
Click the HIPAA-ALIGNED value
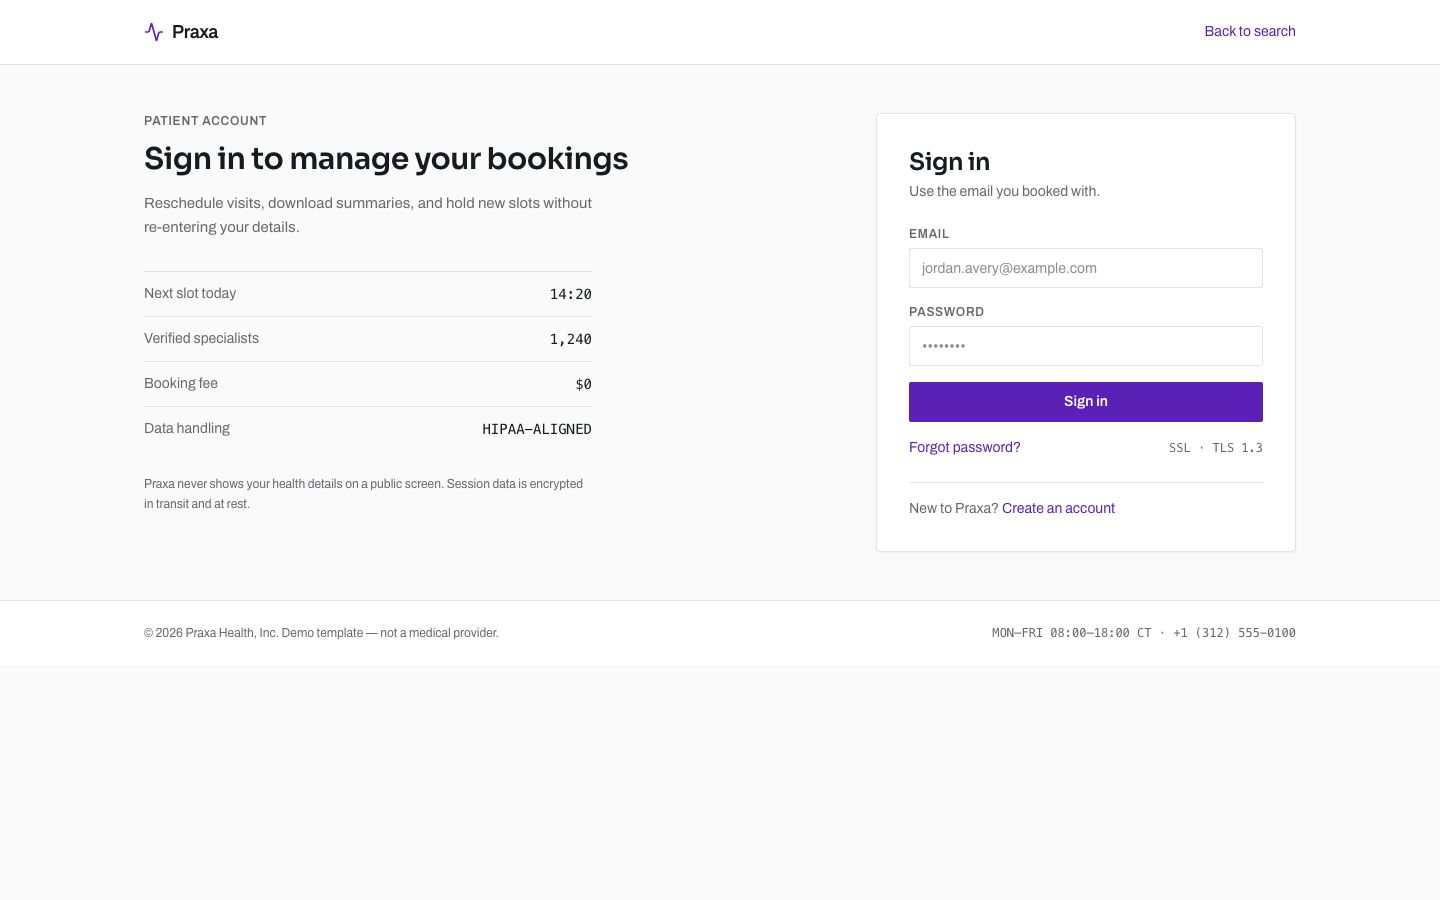(537, 429)
